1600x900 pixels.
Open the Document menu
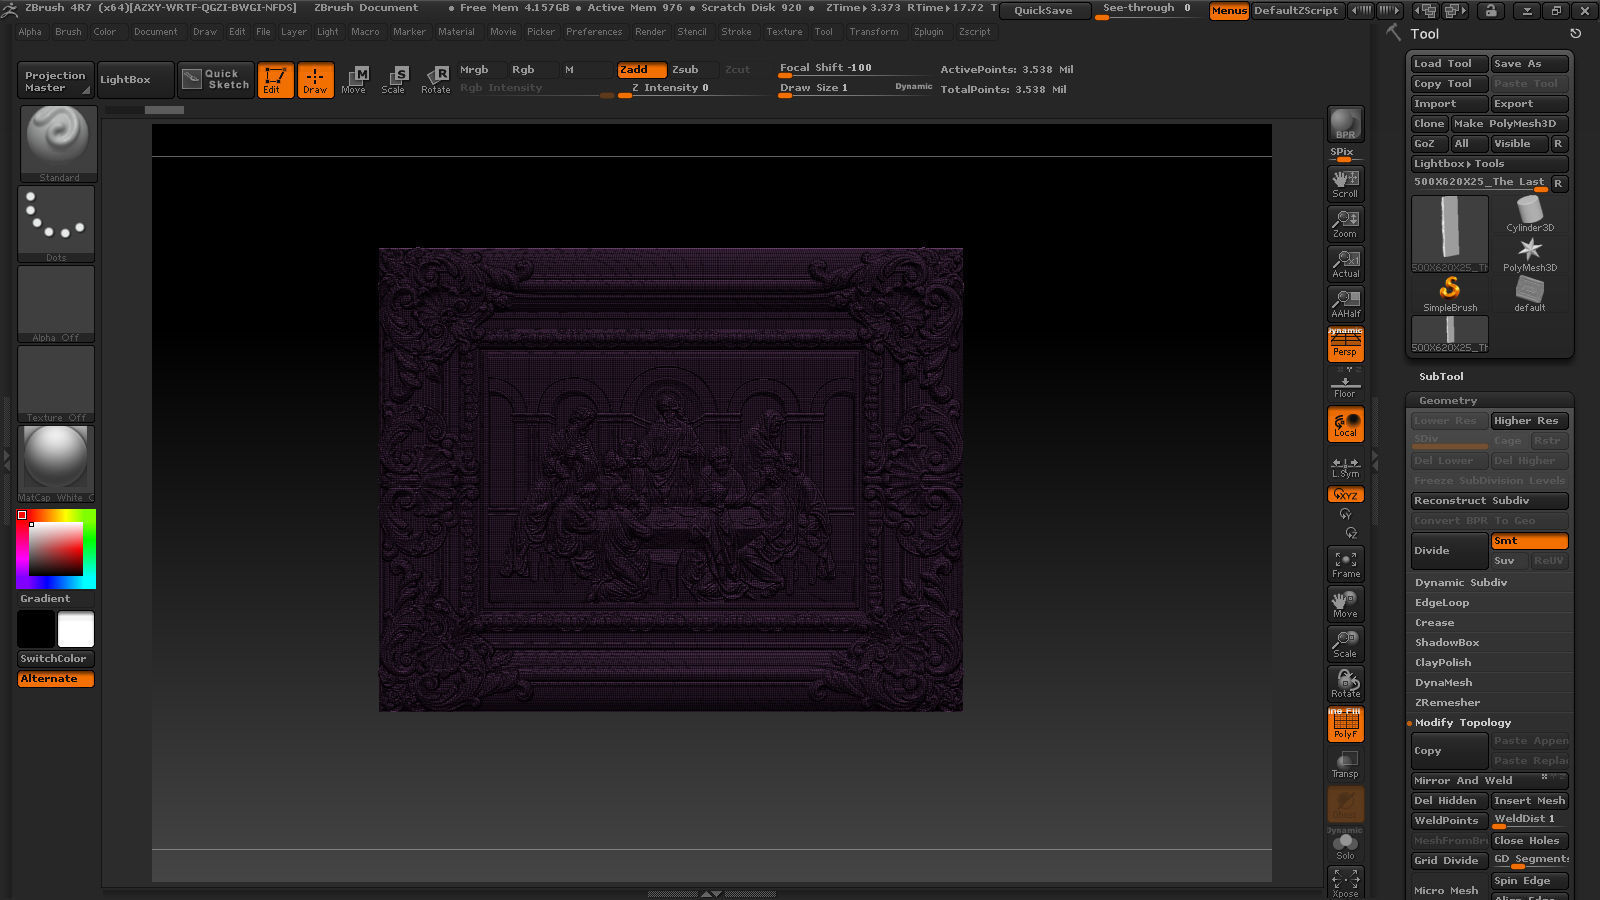(x=156, y=32)
